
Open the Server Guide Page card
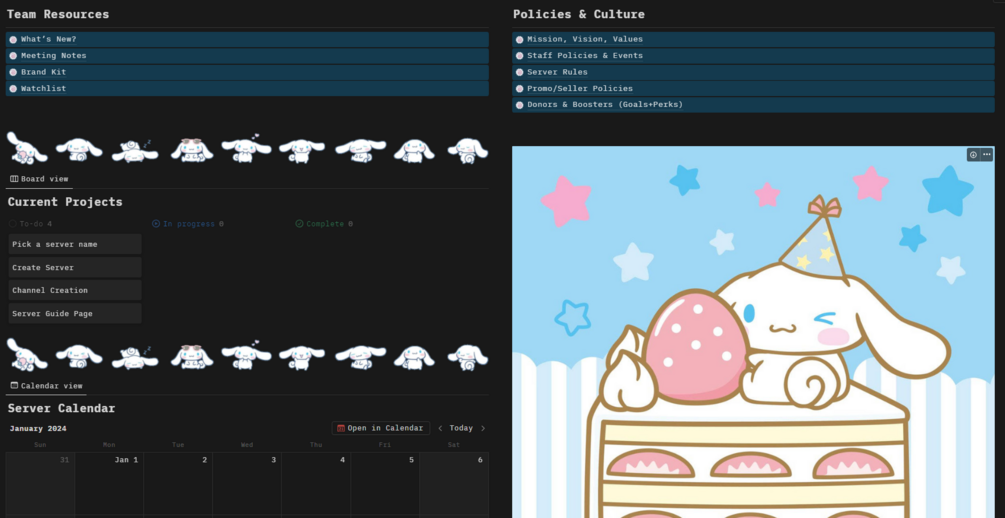point(75,313)
